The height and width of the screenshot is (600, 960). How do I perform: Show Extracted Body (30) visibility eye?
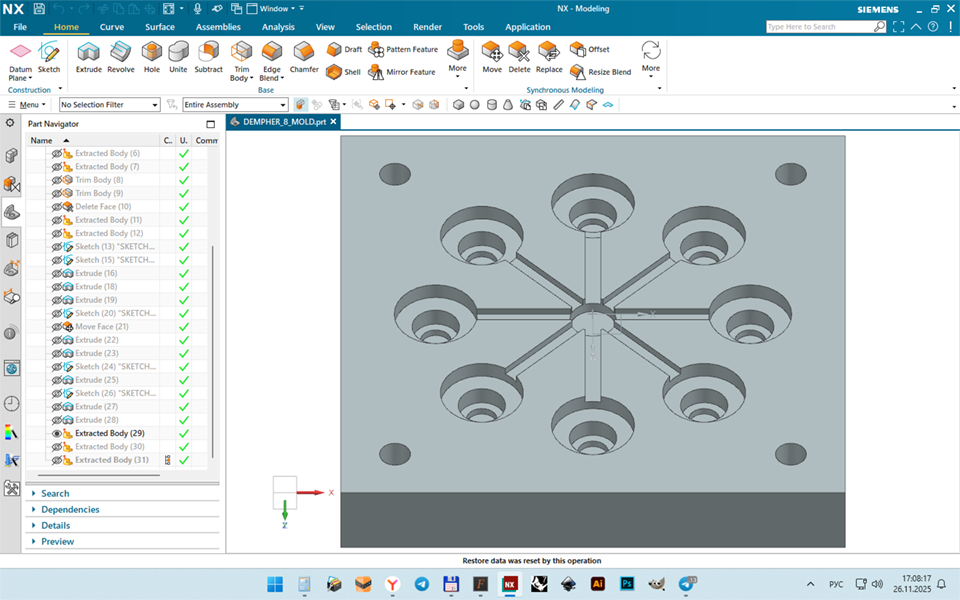coord(57,447)
